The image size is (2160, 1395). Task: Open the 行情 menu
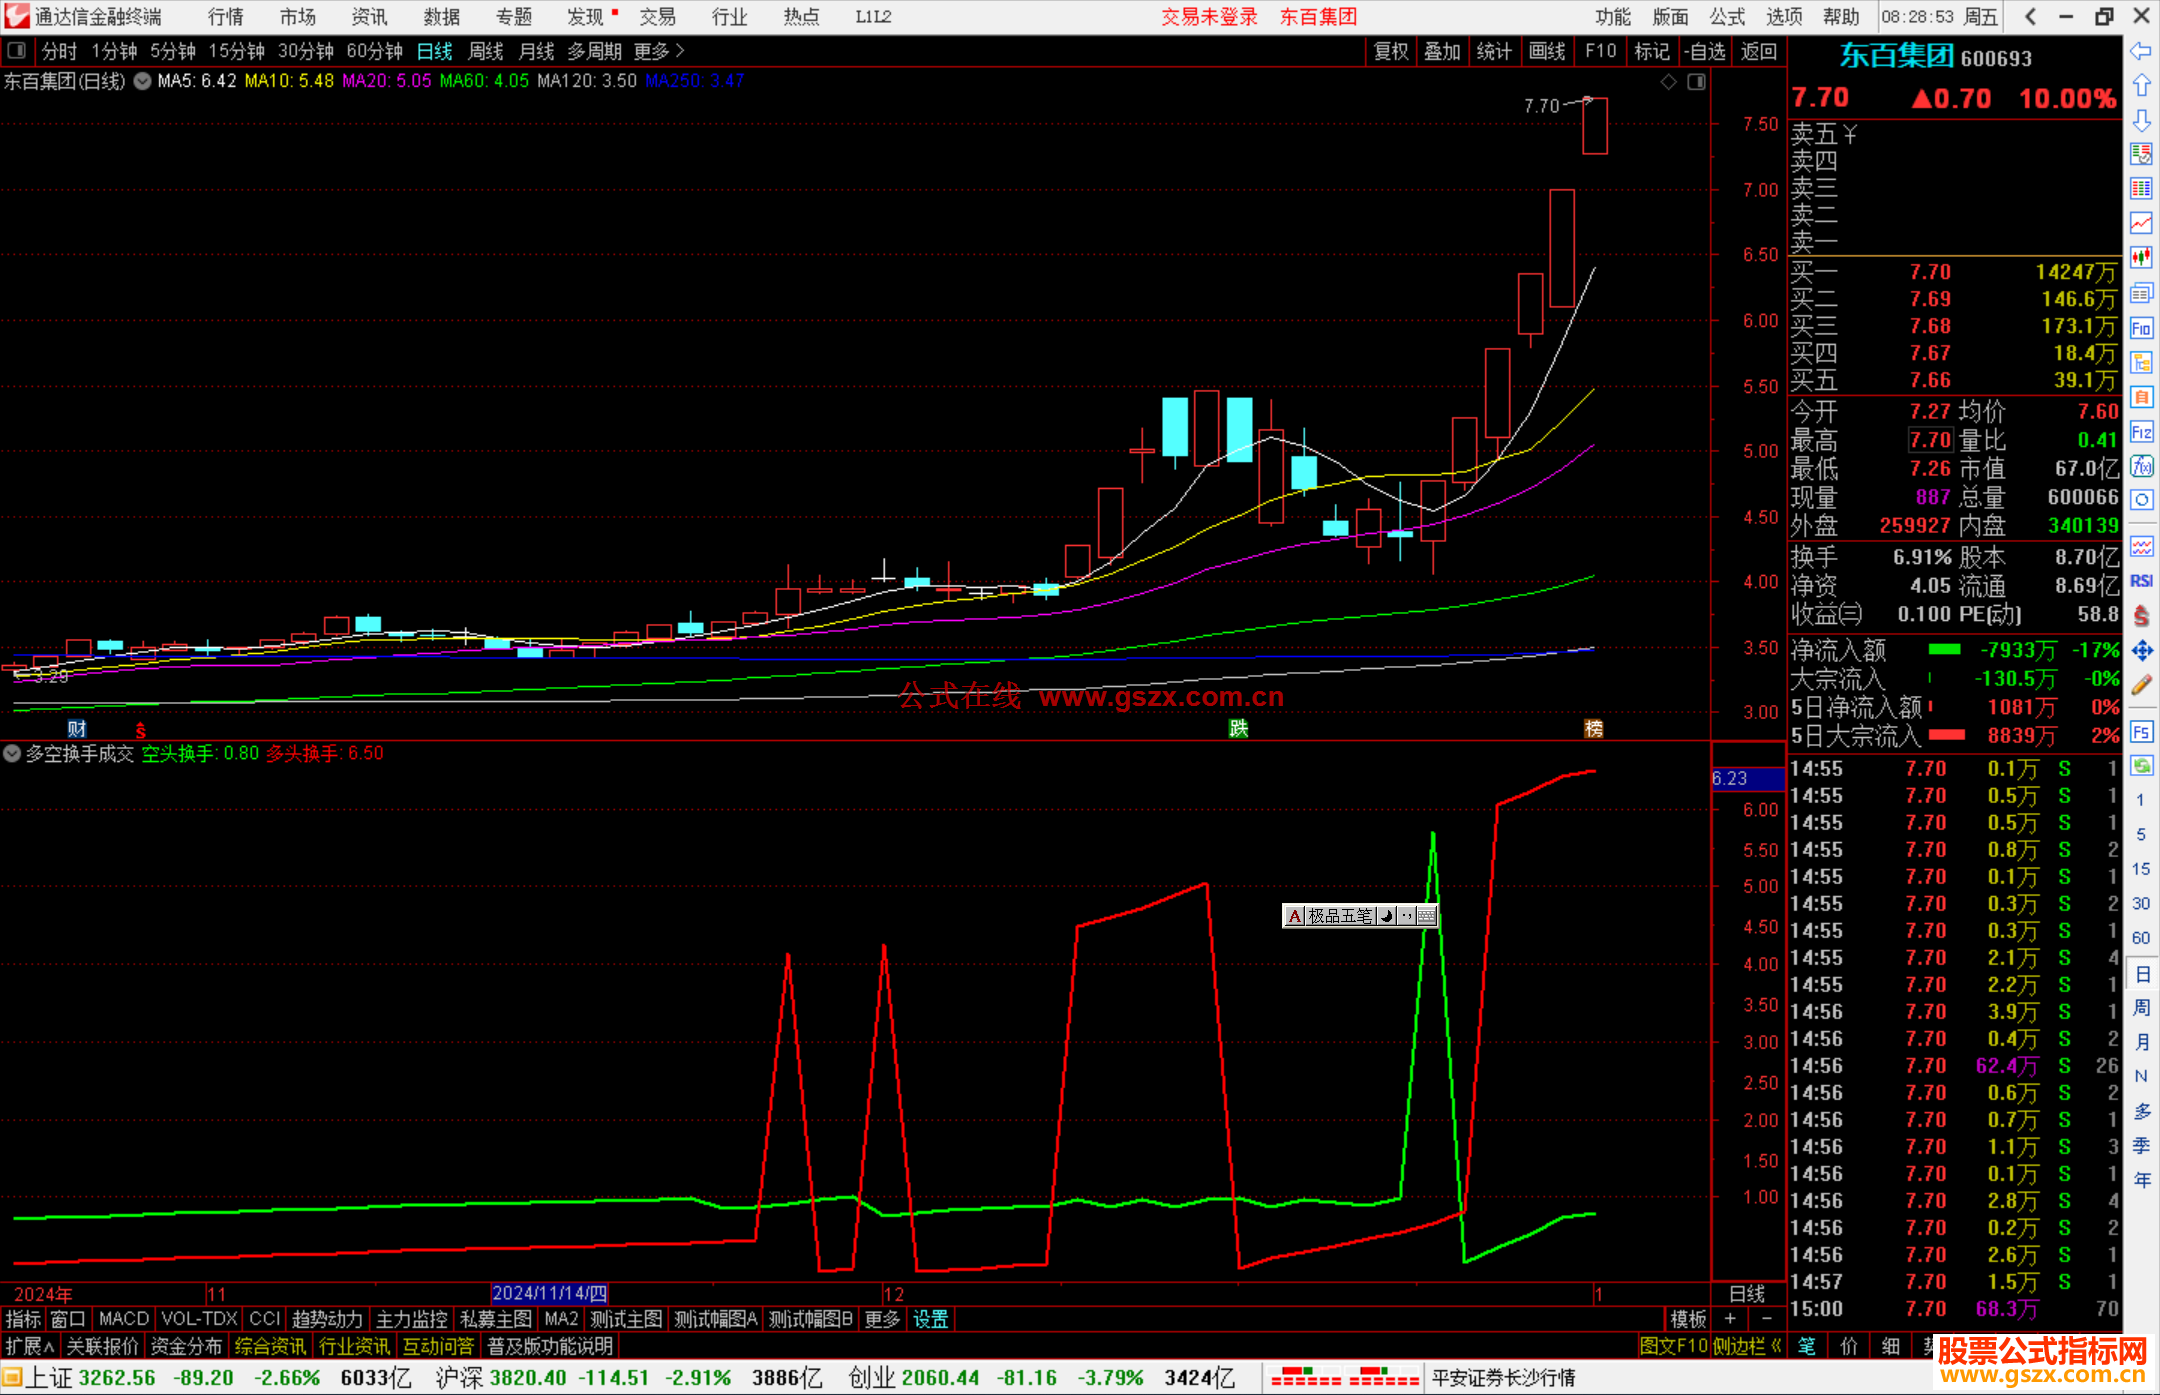pyautogui.click(x=226, y=17)
